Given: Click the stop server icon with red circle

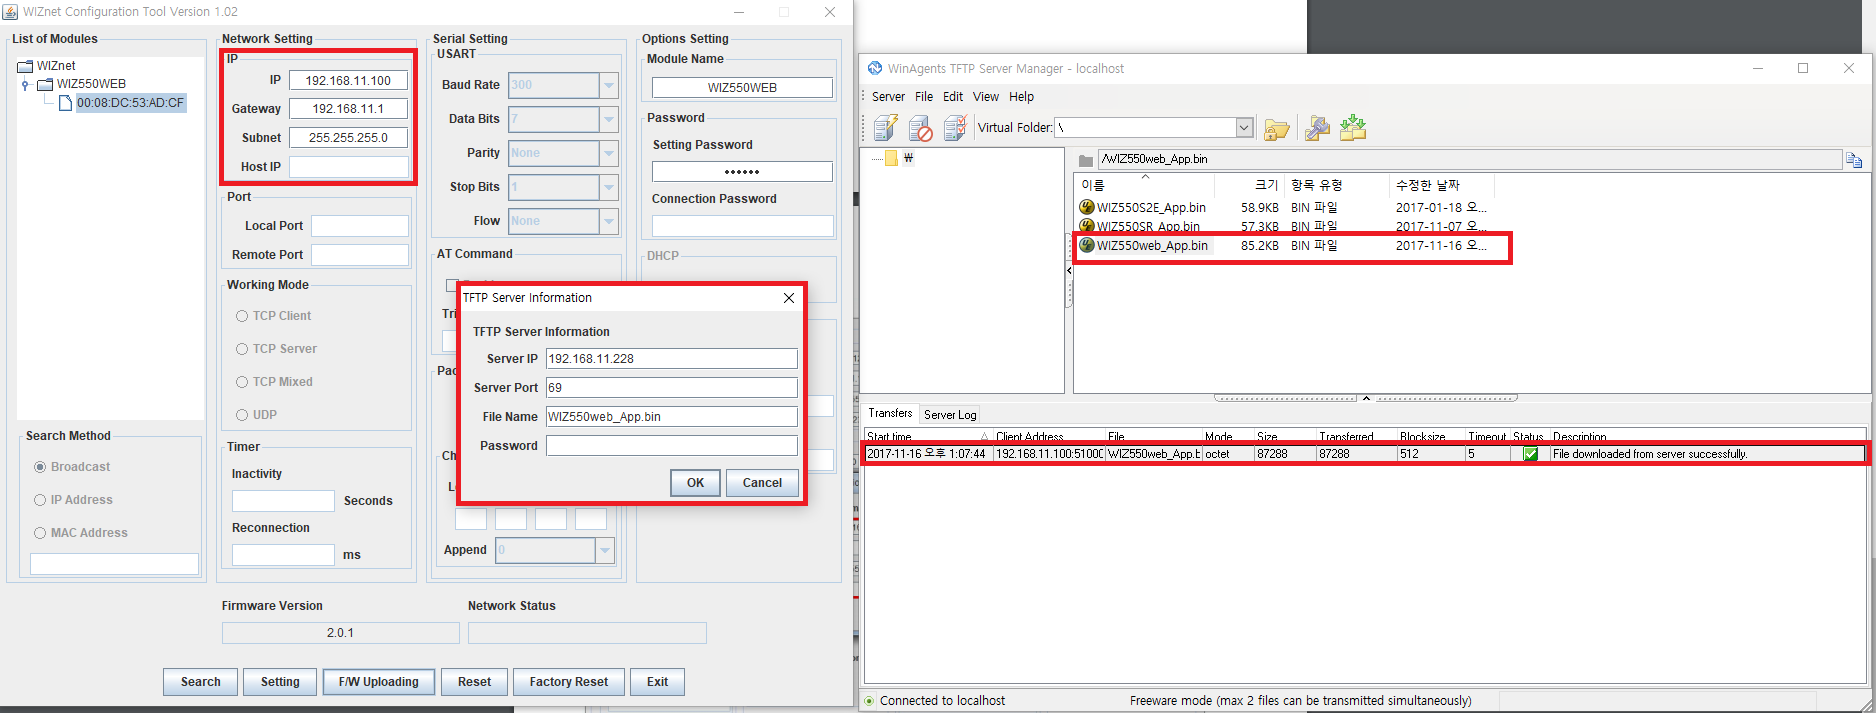Looking at the screenshot, I should pyautogui.click(x=920, y=128).
